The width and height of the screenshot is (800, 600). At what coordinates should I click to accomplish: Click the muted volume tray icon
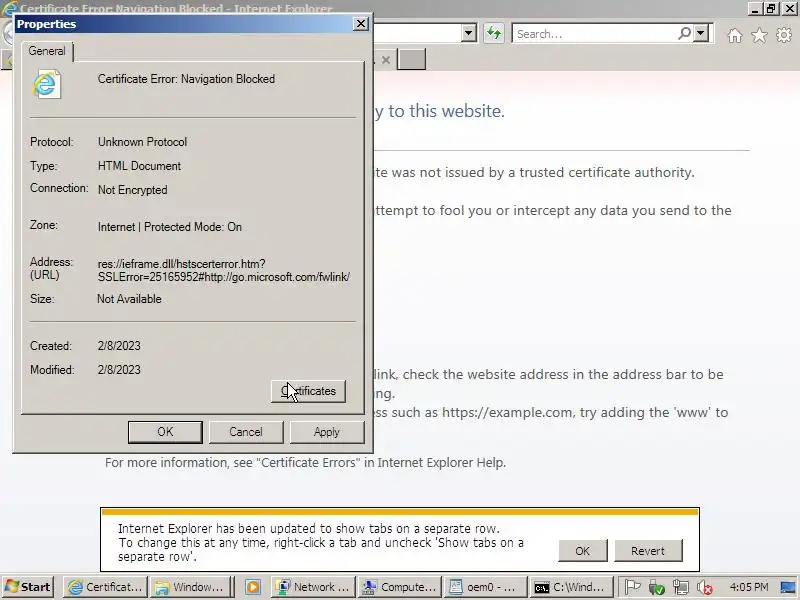(705, 587)
